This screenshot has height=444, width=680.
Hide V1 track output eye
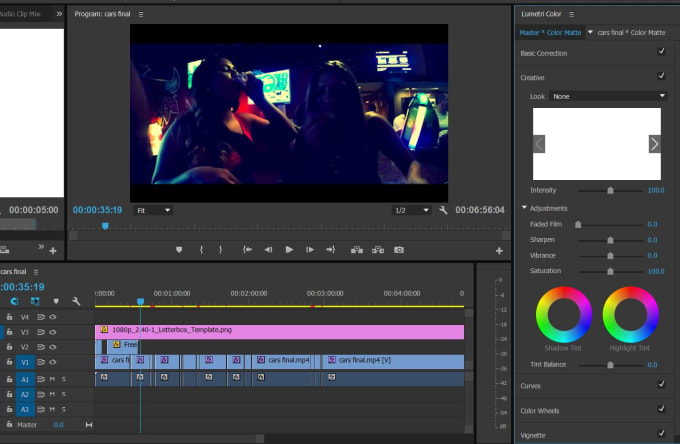tap(53, 362)
